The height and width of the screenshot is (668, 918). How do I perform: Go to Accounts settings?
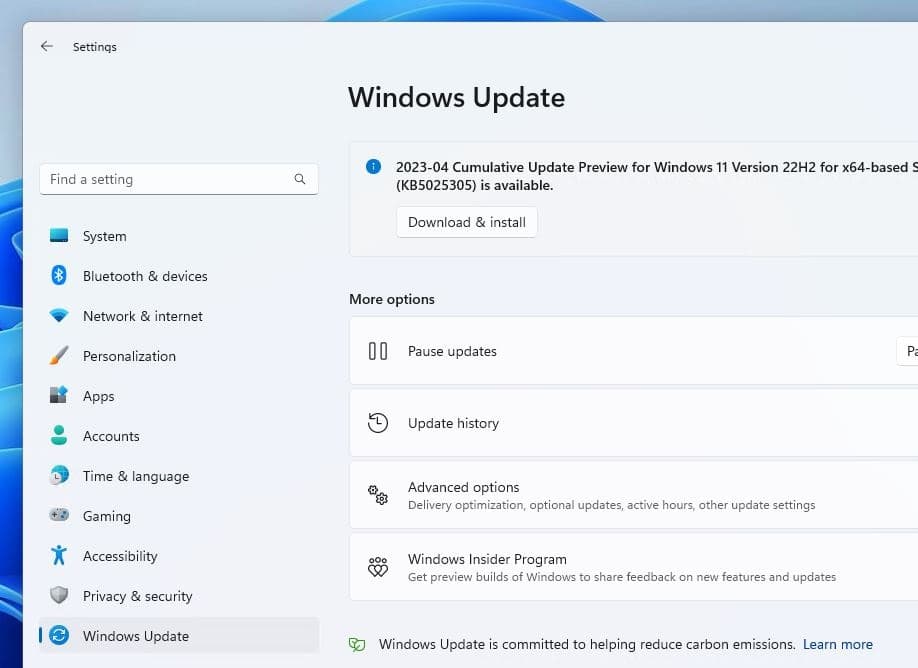coord(110,436)
